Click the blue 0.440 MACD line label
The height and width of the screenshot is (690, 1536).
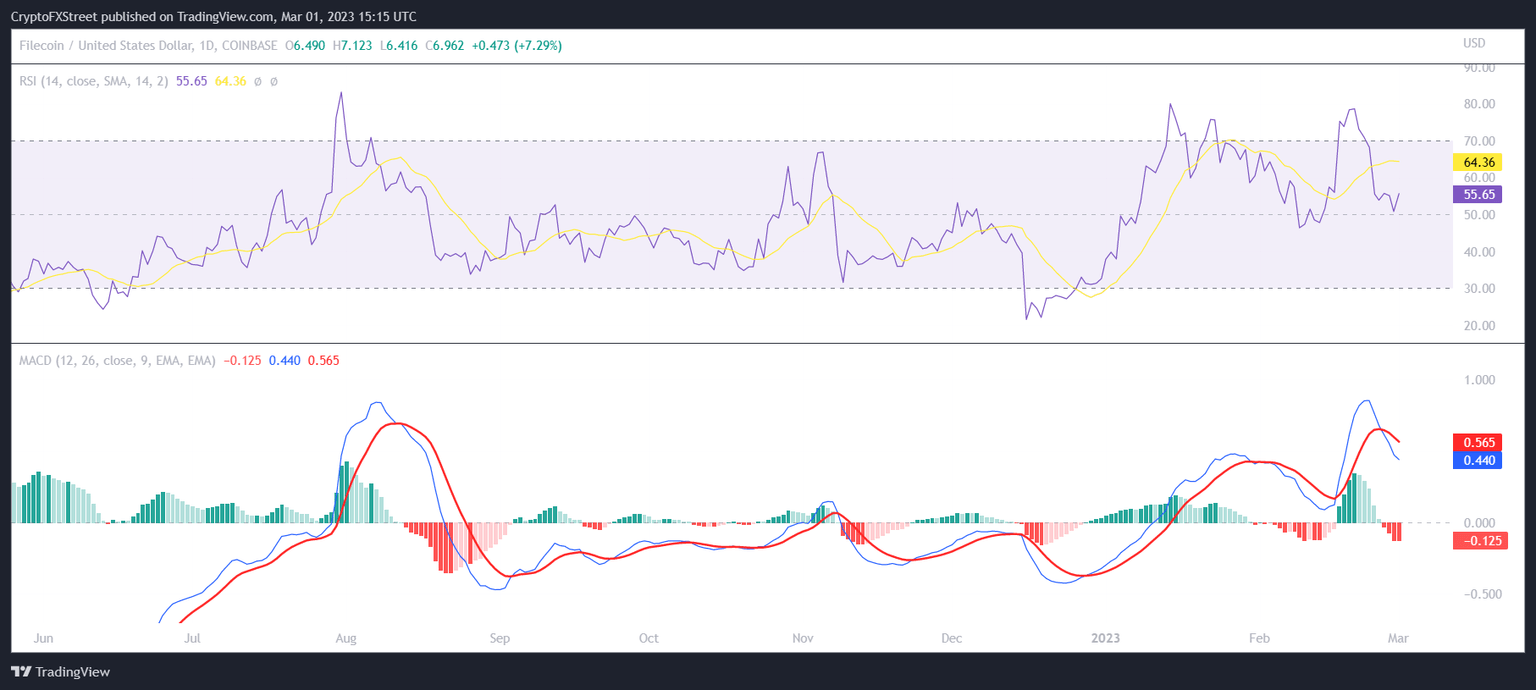(x=1478, y=460)
